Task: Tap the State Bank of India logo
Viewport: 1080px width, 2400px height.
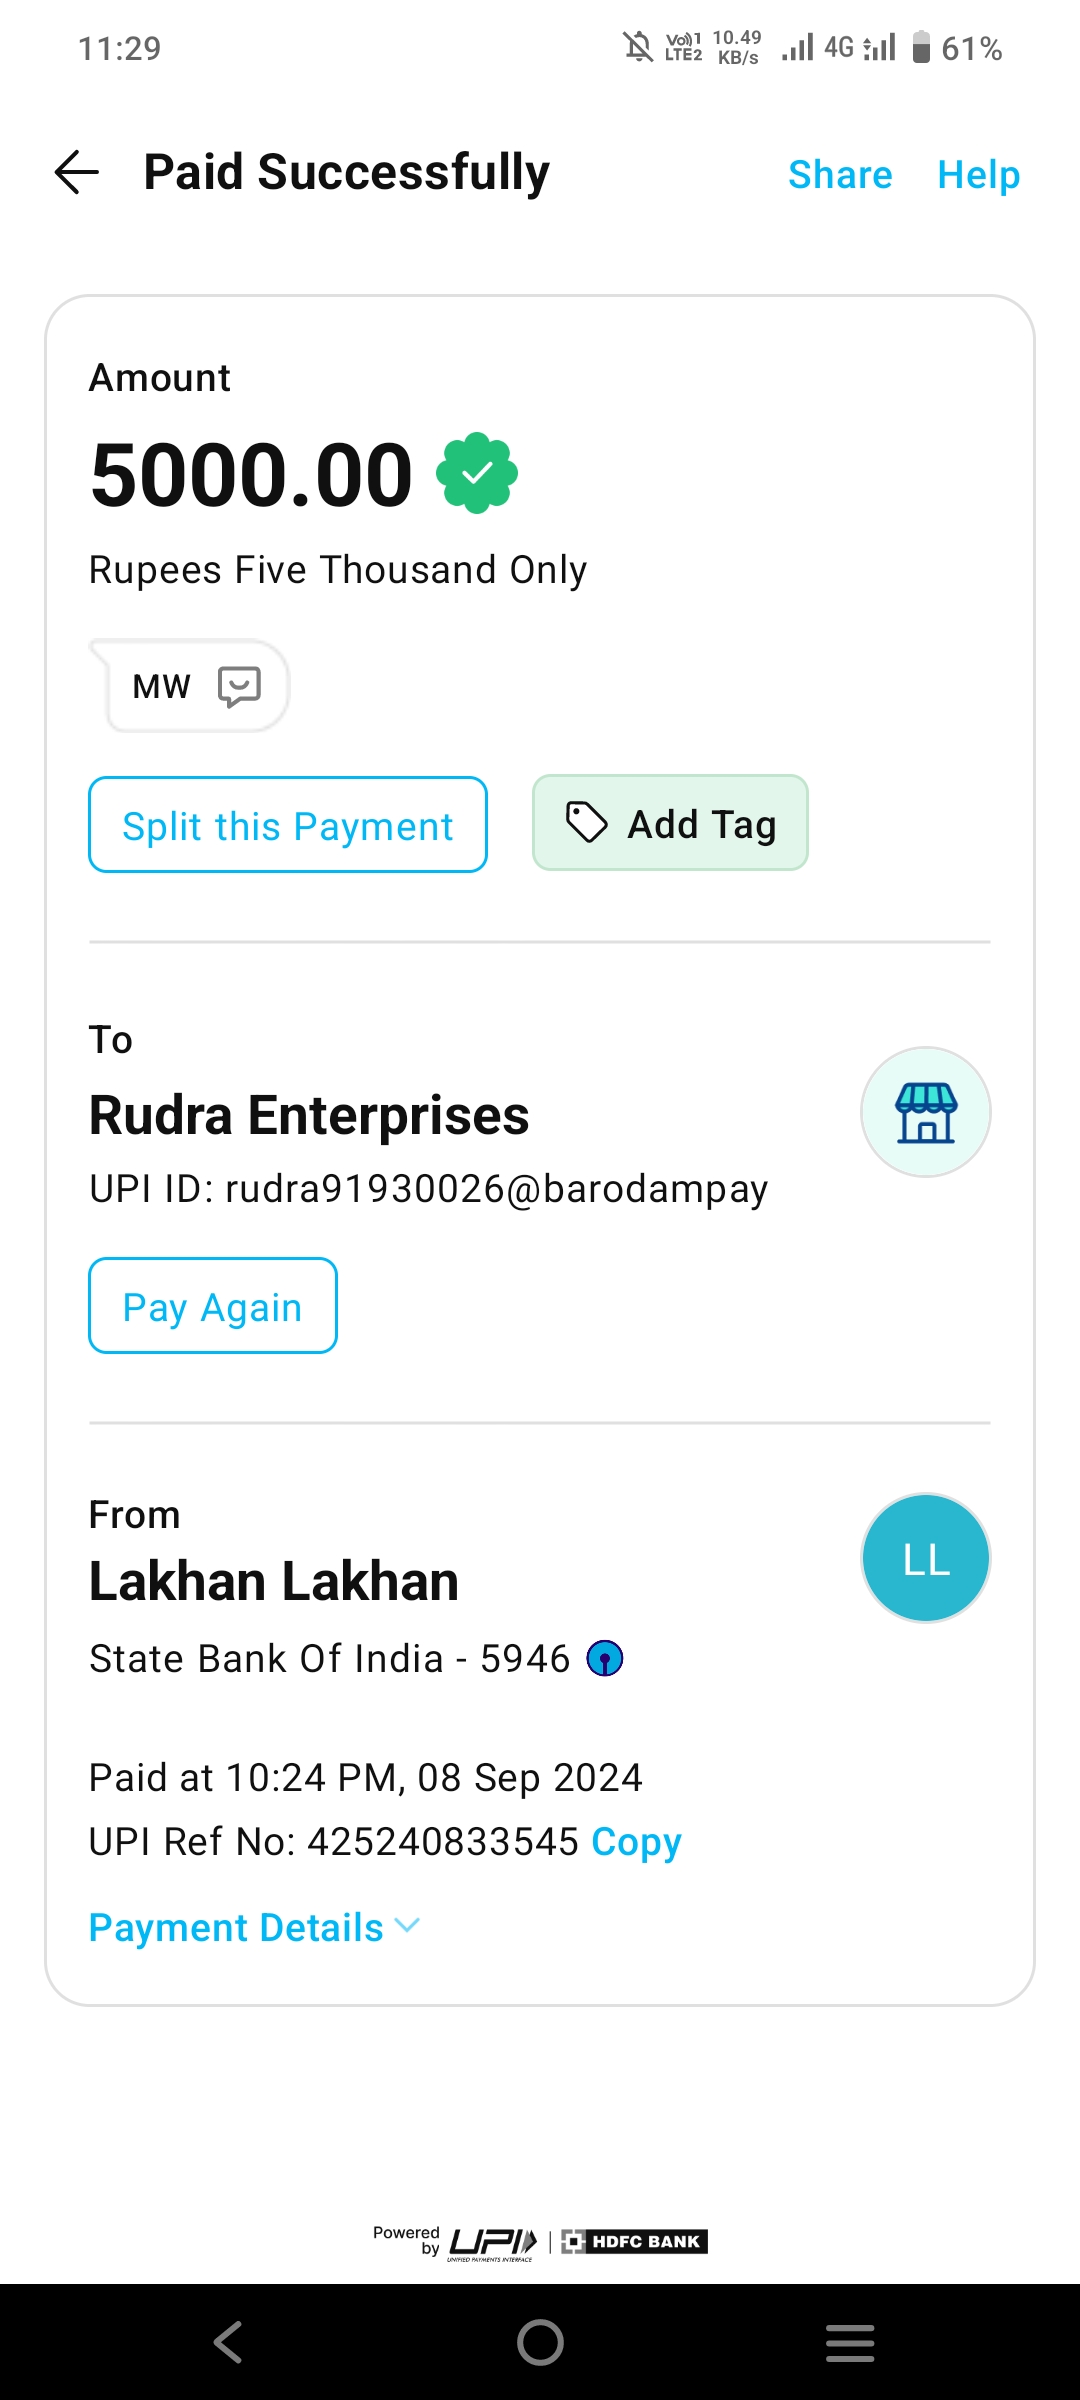Action: [x=605, y=1658]
